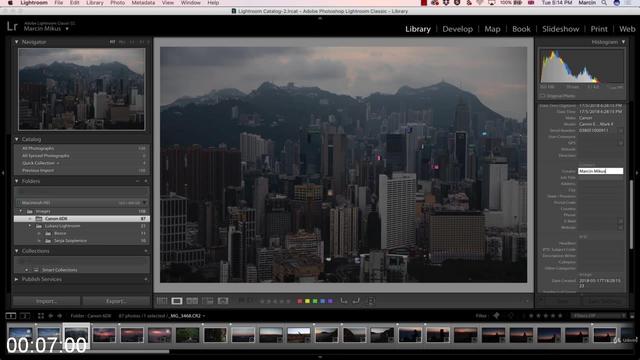Go back with filmstrip left arrow
The height and width of the screenshot is (360, 640).
coord(51,316)
